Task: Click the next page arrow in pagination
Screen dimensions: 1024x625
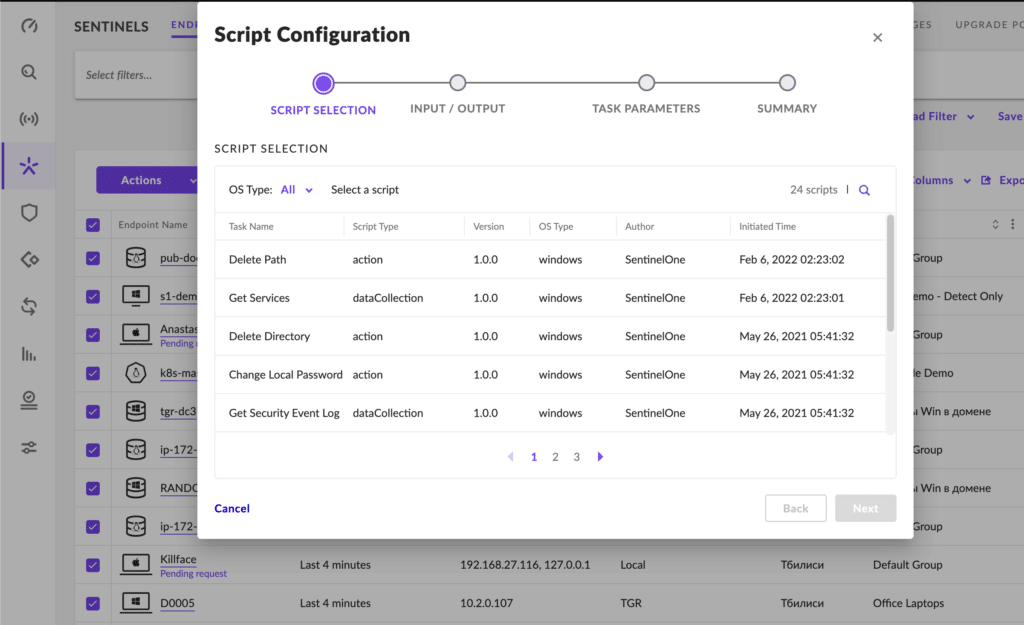Action: tap(600, 457)
